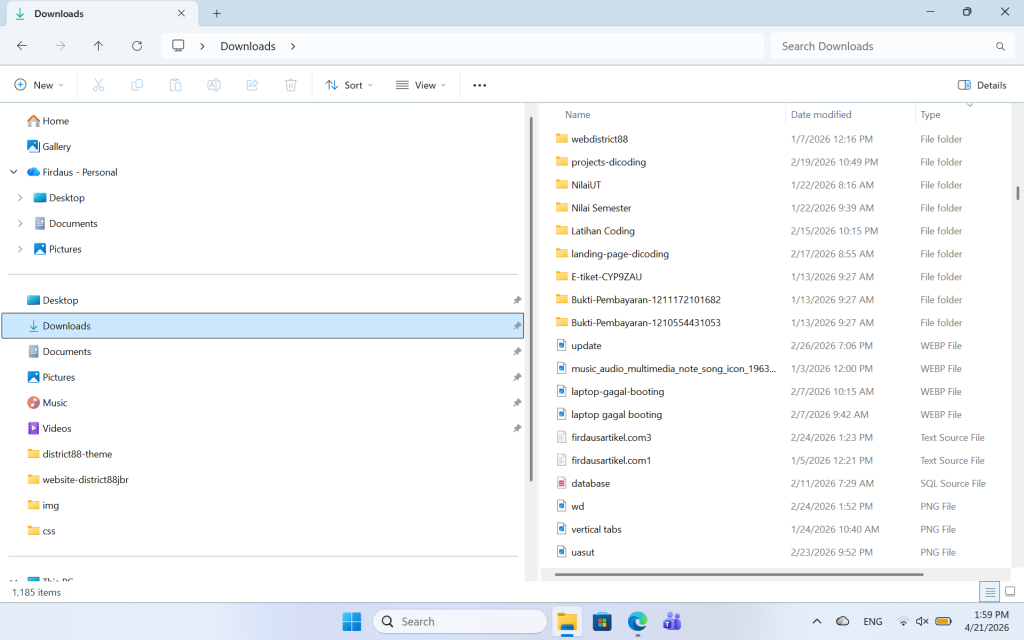Copy with the toolbar Copy icon
Screen dimensions: 1024x640
coord(137,85)
